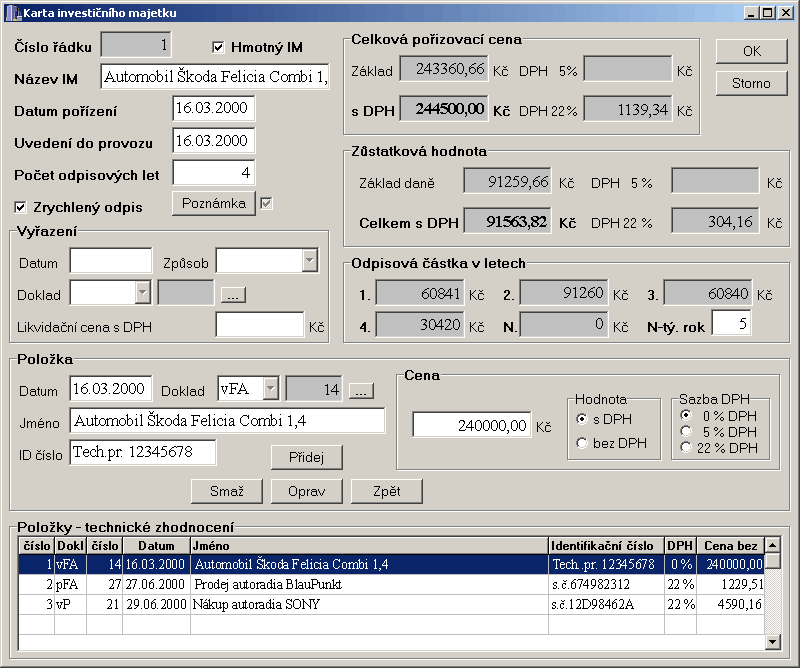The height and width of the screenshot is (668, 800).
Task: Click cell '1229,51' in the table
Action: click(731, 584)
